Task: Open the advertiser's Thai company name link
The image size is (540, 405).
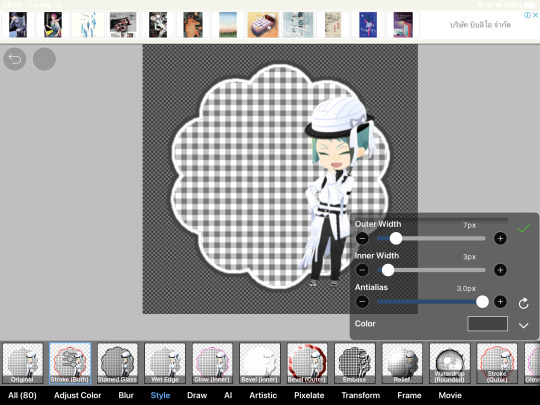Action: [480, 25]
